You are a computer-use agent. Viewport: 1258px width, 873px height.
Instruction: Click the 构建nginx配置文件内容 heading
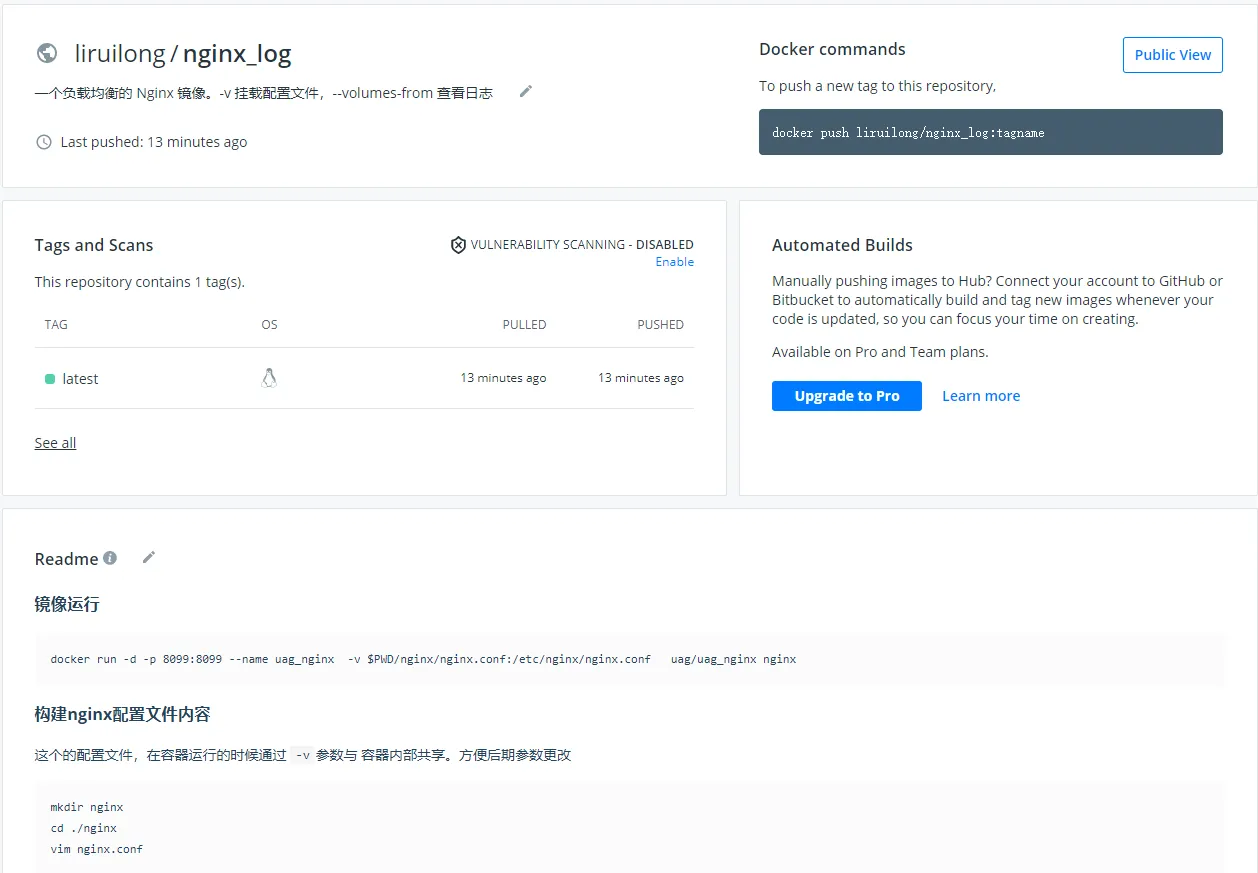click(122, 714)
